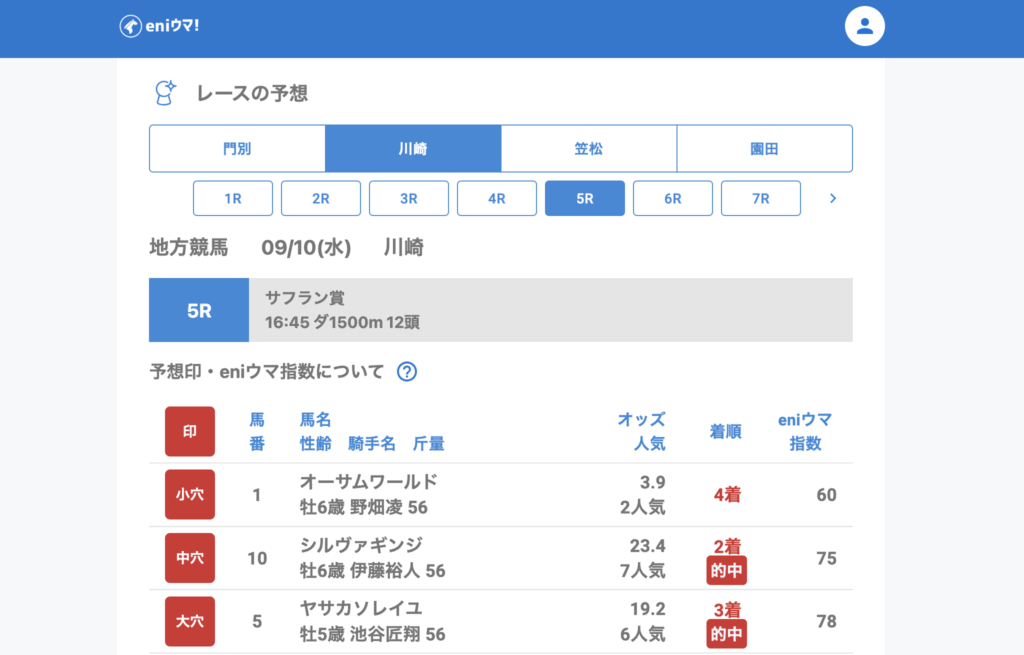The height and width of the screenshot is (655, 1024).
Task: Click the race prediction head icon
Action: click(164, 93)
